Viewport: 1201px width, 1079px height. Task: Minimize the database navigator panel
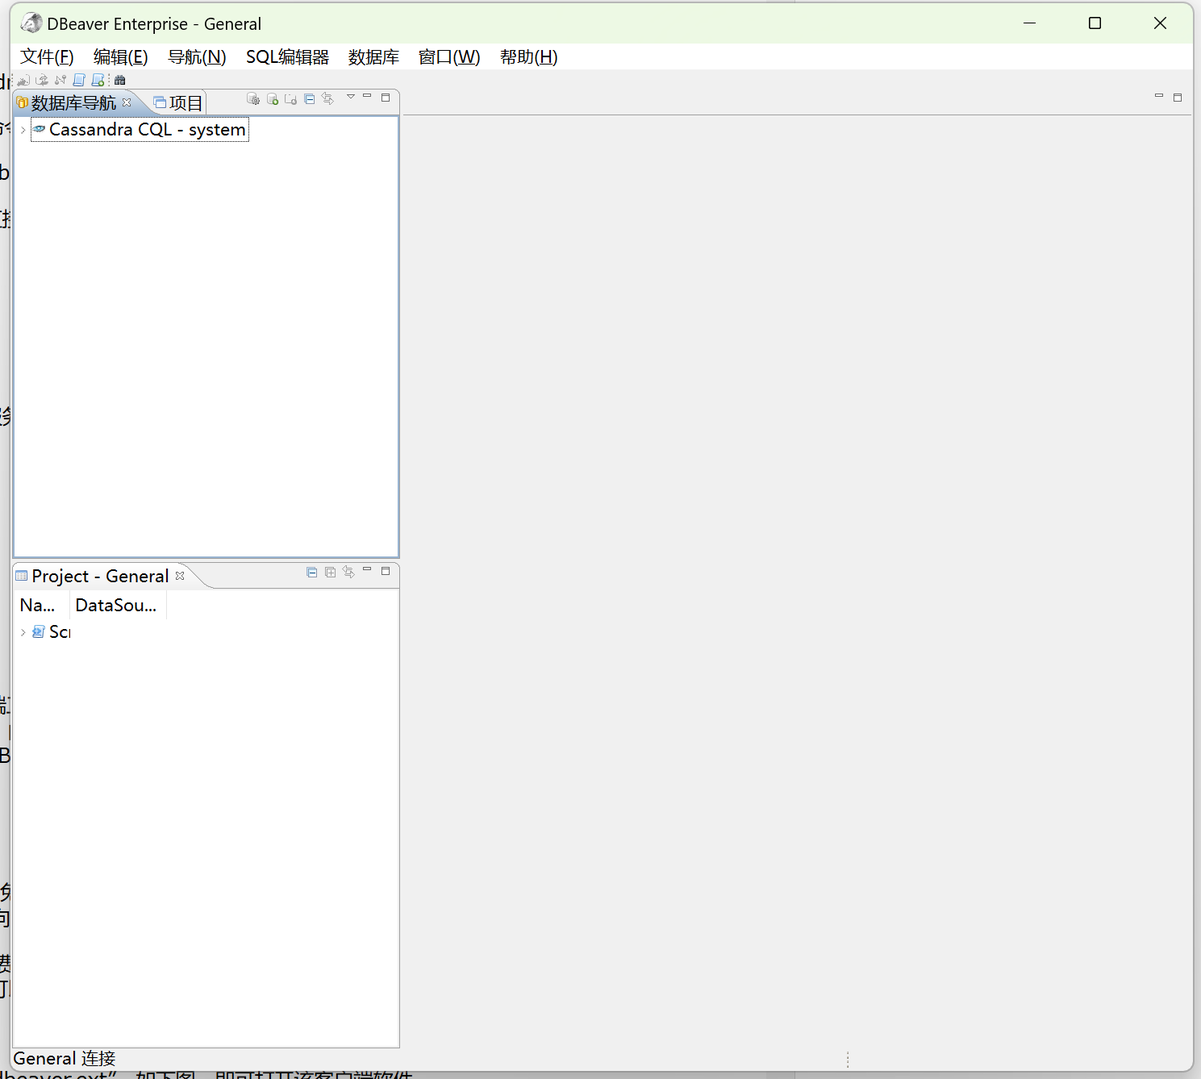367,97
